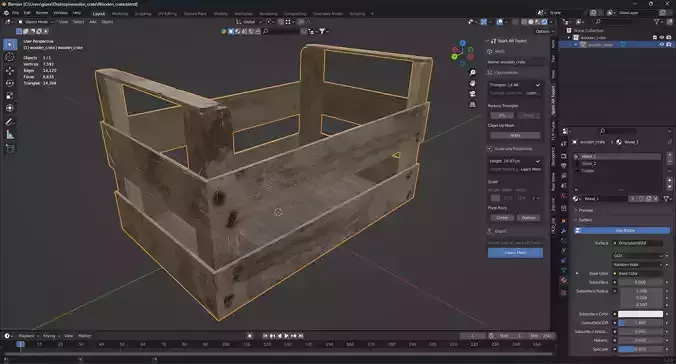
Task: Toggle the camera view icon
Action: (473, 94)
